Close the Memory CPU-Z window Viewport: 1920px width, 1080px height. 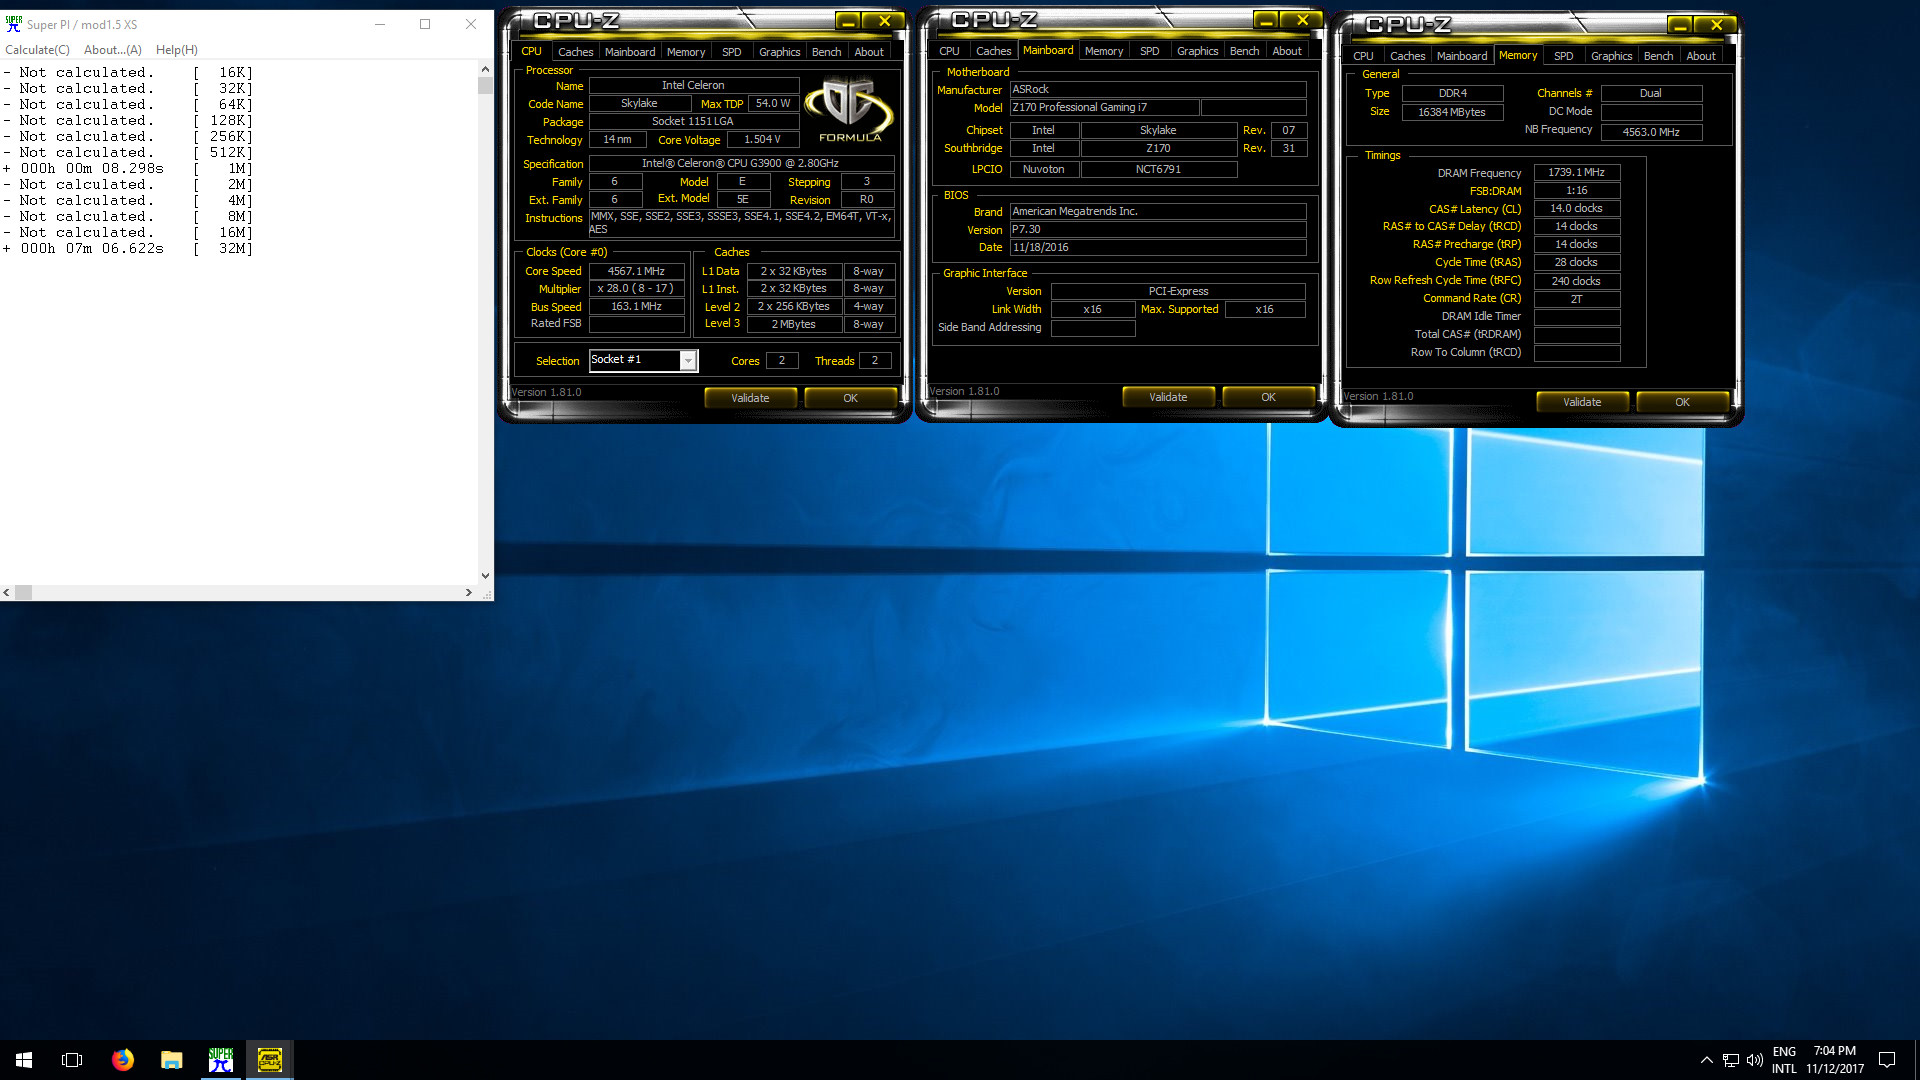tap(1716, 25)
